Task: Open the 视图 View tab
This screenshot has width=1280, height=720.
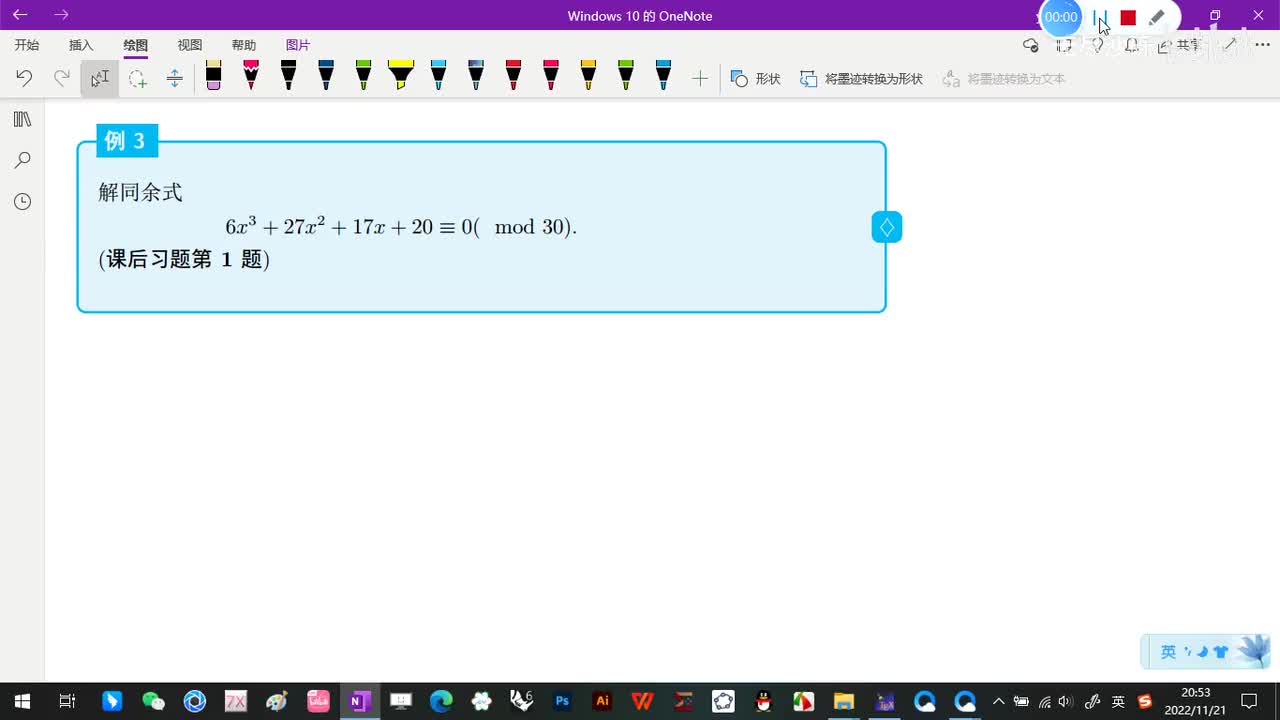Action: pyautogui.click(x=189, y=45)
